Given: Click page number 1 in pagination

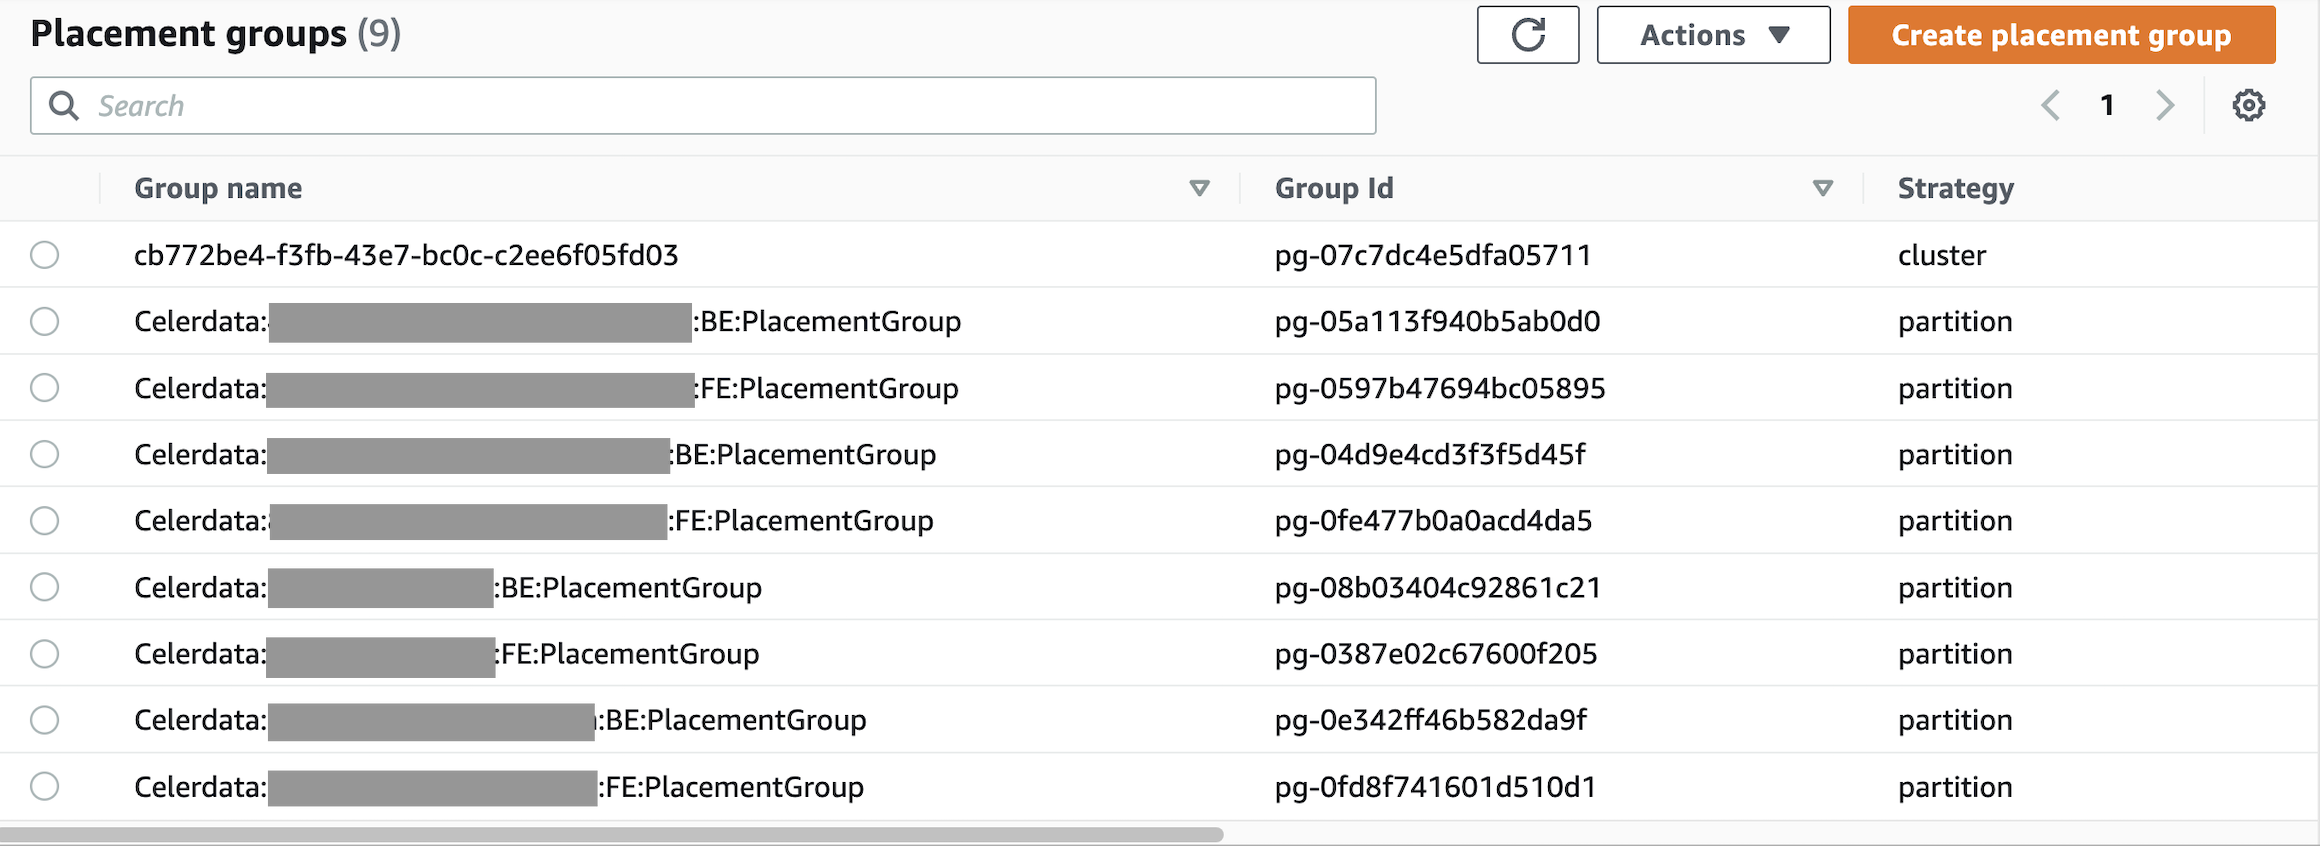Looking at the screenshot, I should click(x=2107, y=105).
